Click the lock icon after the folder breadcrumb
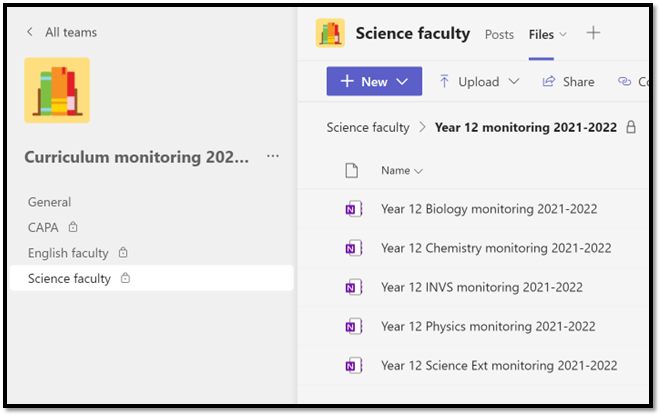 [631, 127]
